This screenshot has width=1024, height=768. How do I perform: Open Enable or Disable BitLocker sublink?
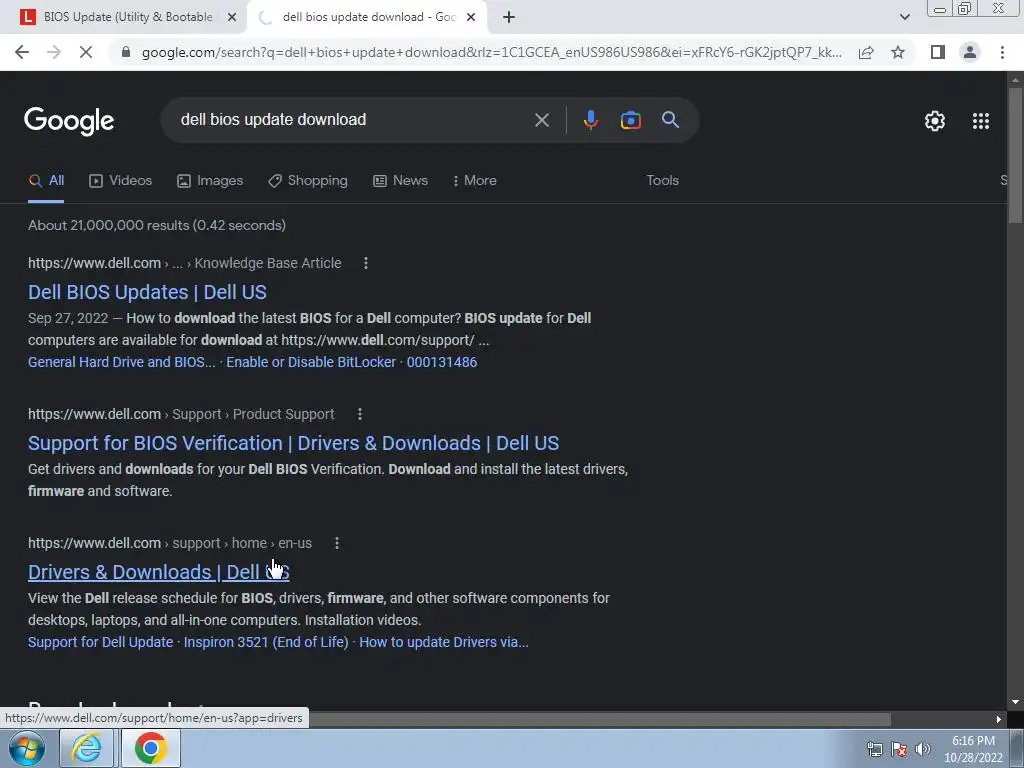click(311, 362)
